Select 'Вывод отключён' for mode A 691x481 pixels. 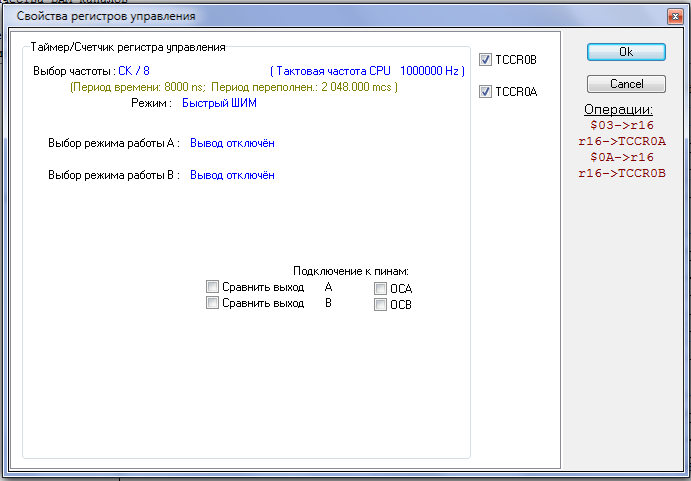(x=232, y=143)
